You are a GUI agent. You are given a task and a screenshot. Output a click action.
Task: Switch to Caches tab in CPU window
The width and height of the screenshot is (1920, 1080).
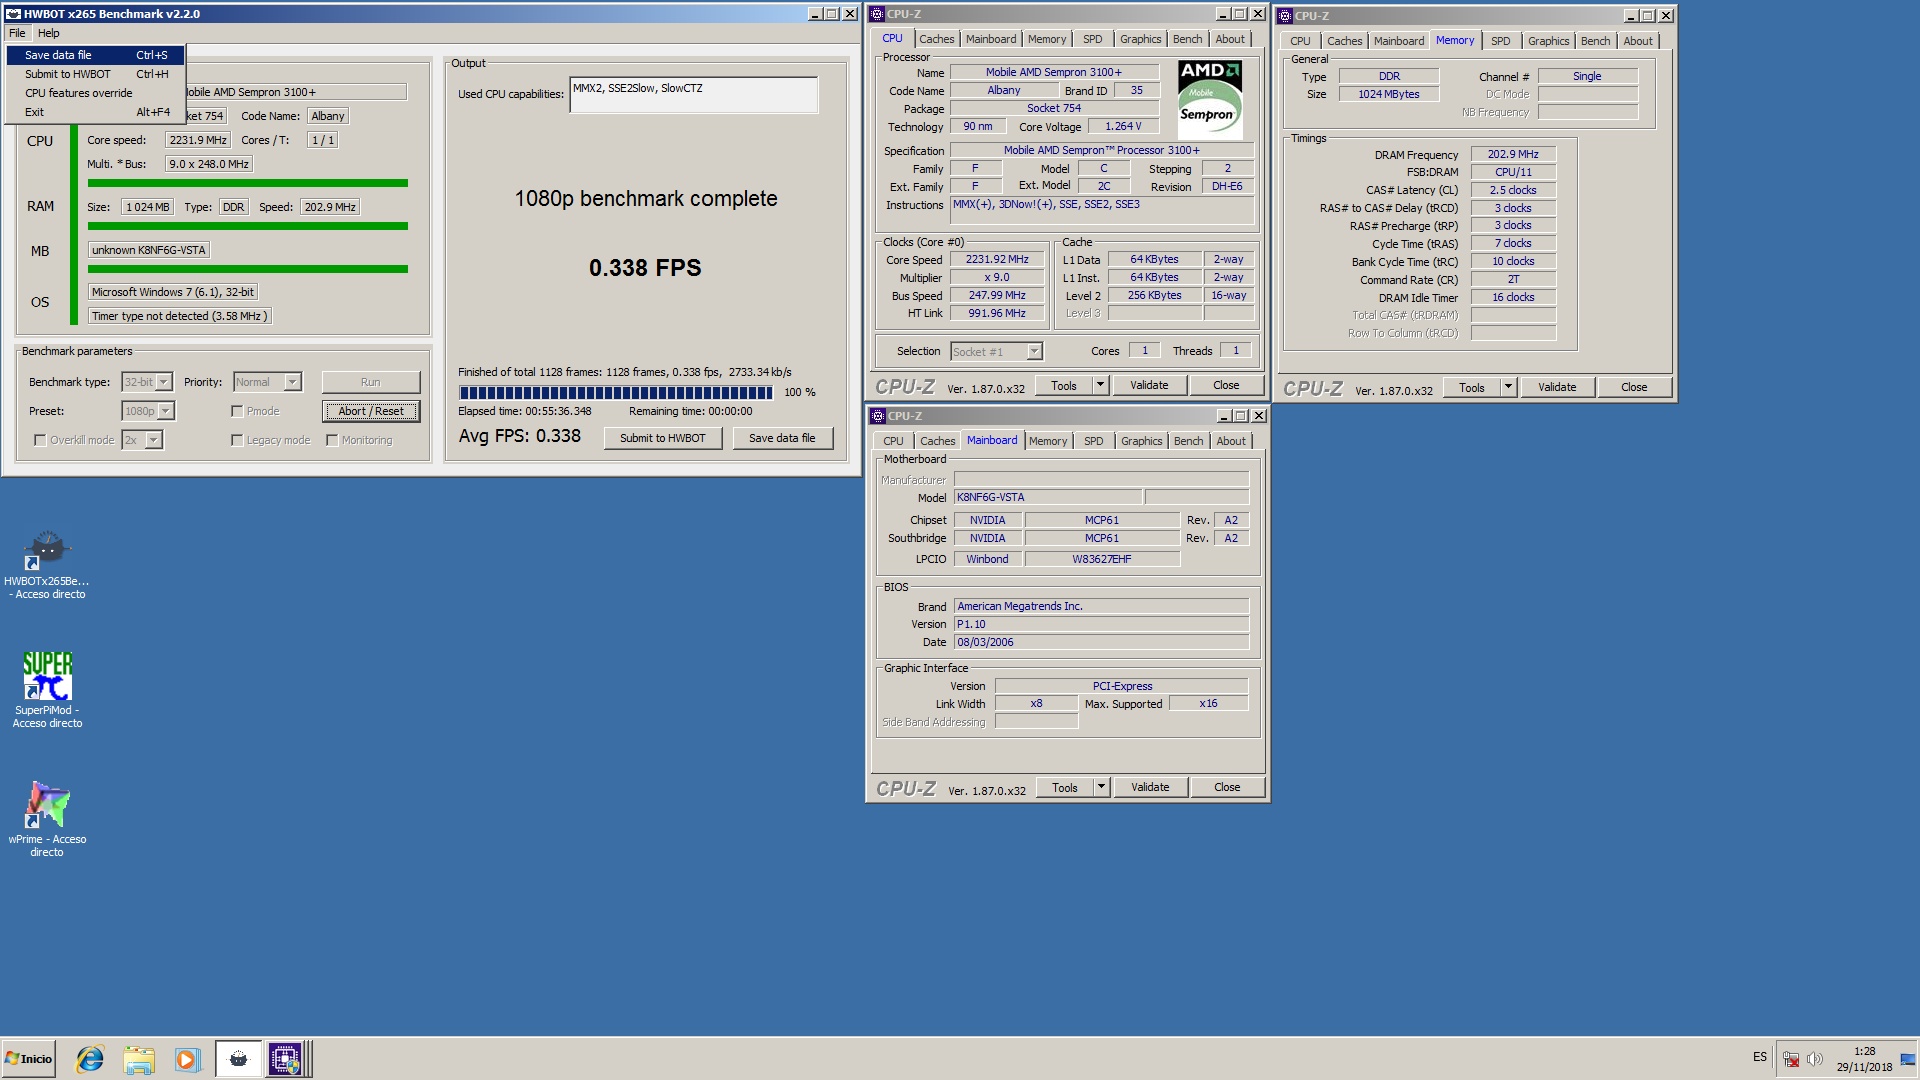coord(937,39)
